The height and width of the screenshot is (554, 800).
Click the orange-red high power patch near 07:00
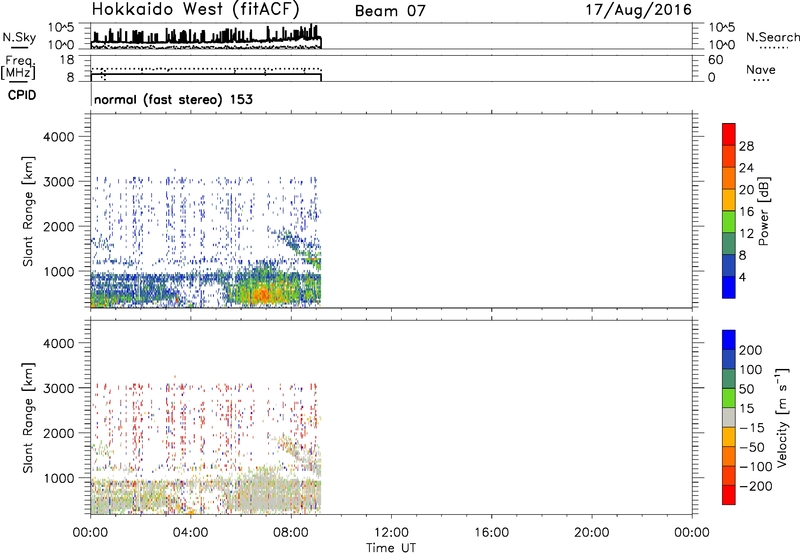point(262,294)
